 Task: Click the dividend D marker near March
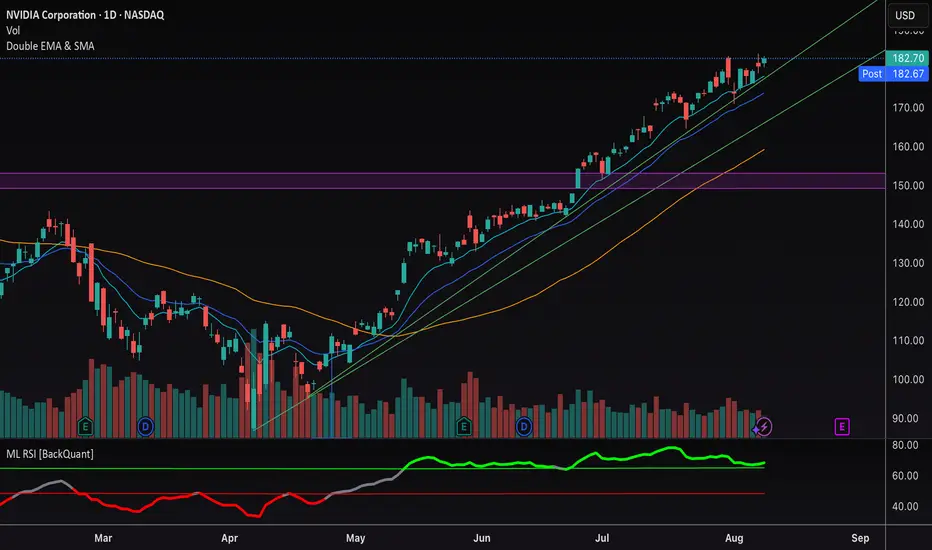click(146, 426)
